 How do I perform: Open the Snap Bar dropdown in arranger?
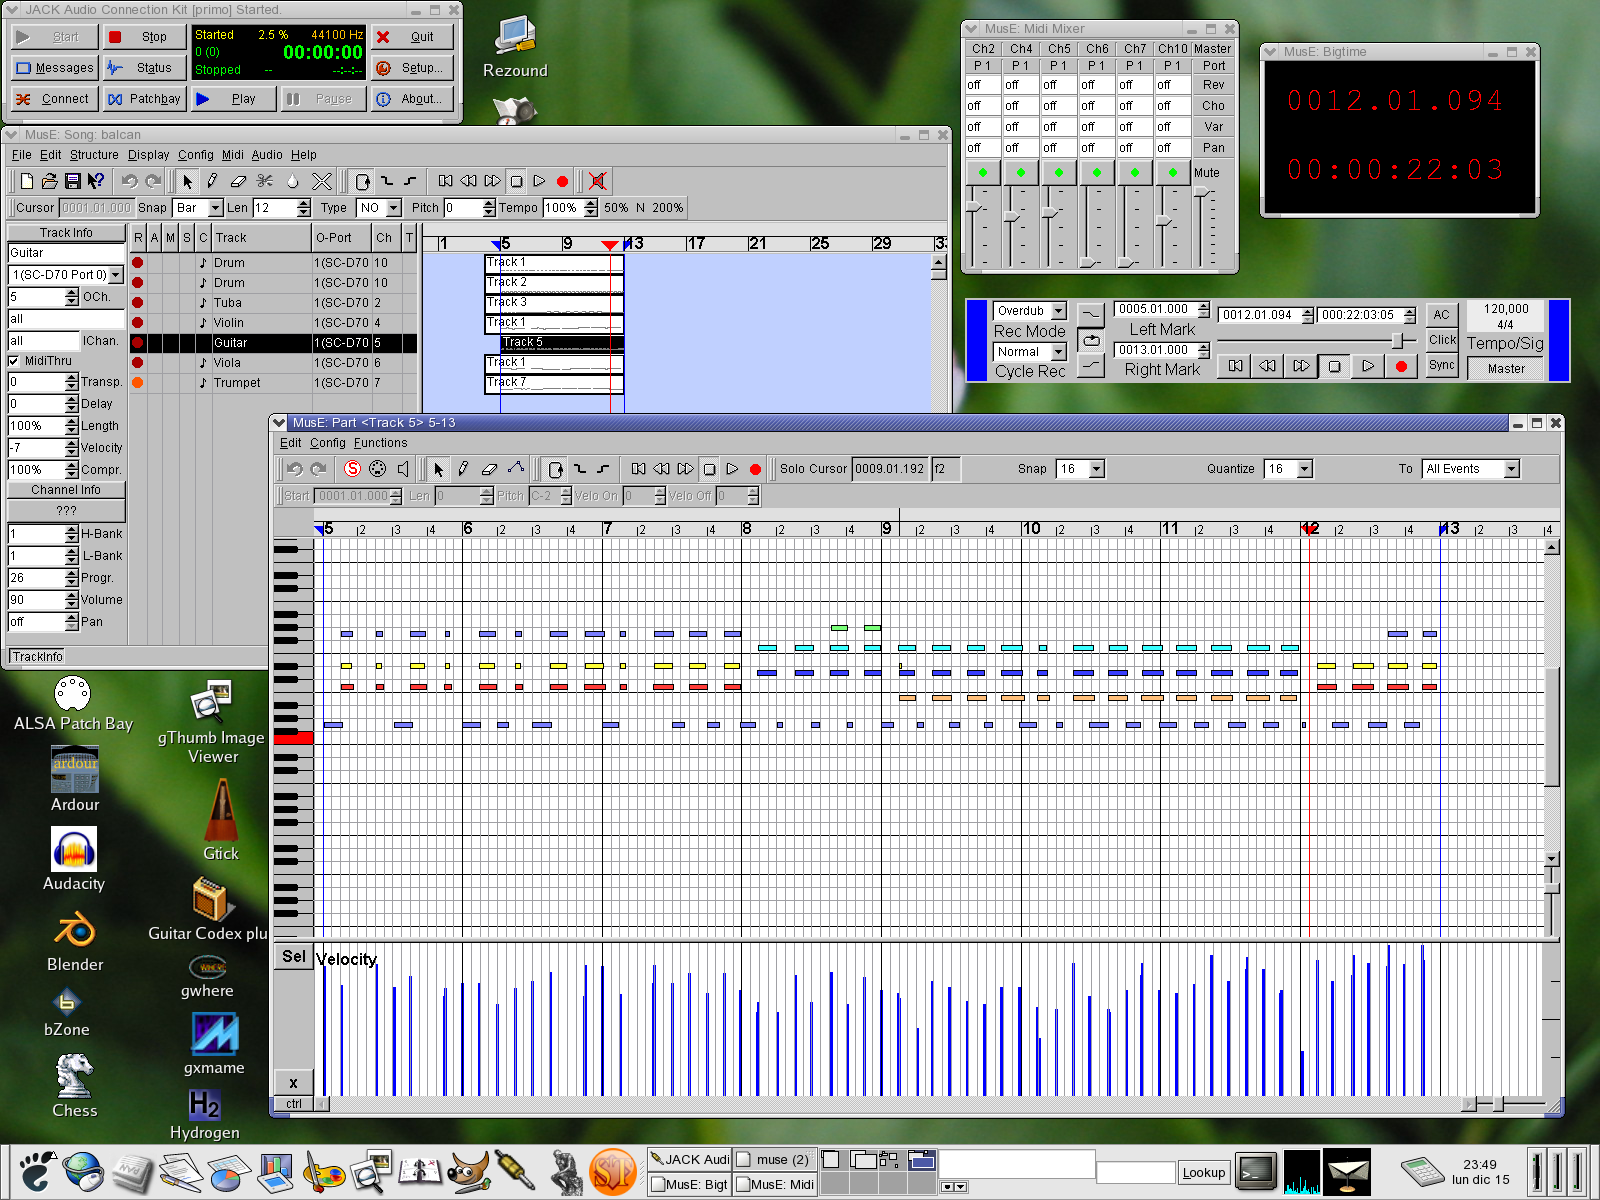tap(214, 208)
